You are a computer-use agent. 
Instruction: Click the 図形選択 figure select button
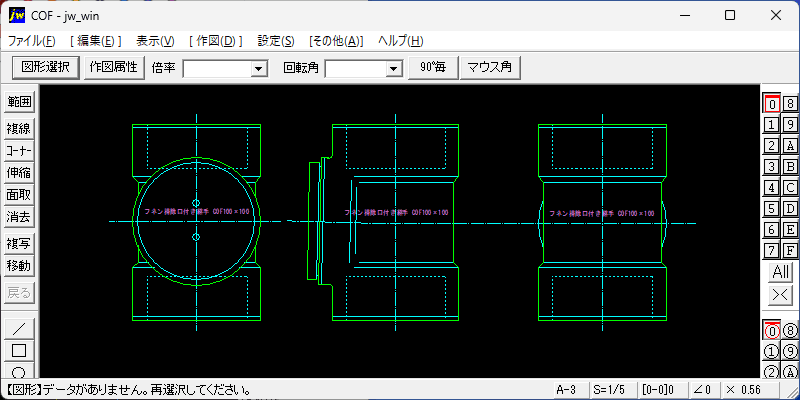(45, 67)
